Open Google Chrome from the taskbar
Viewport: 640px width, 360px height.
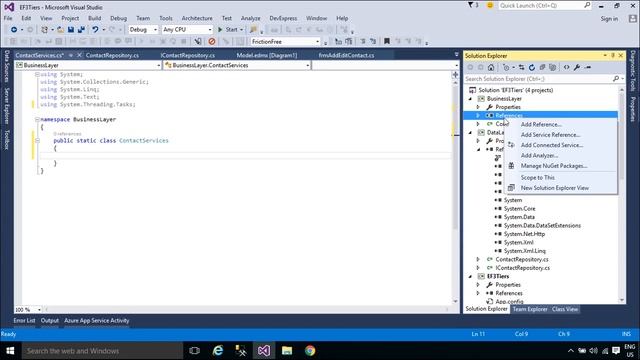(310, 351)
